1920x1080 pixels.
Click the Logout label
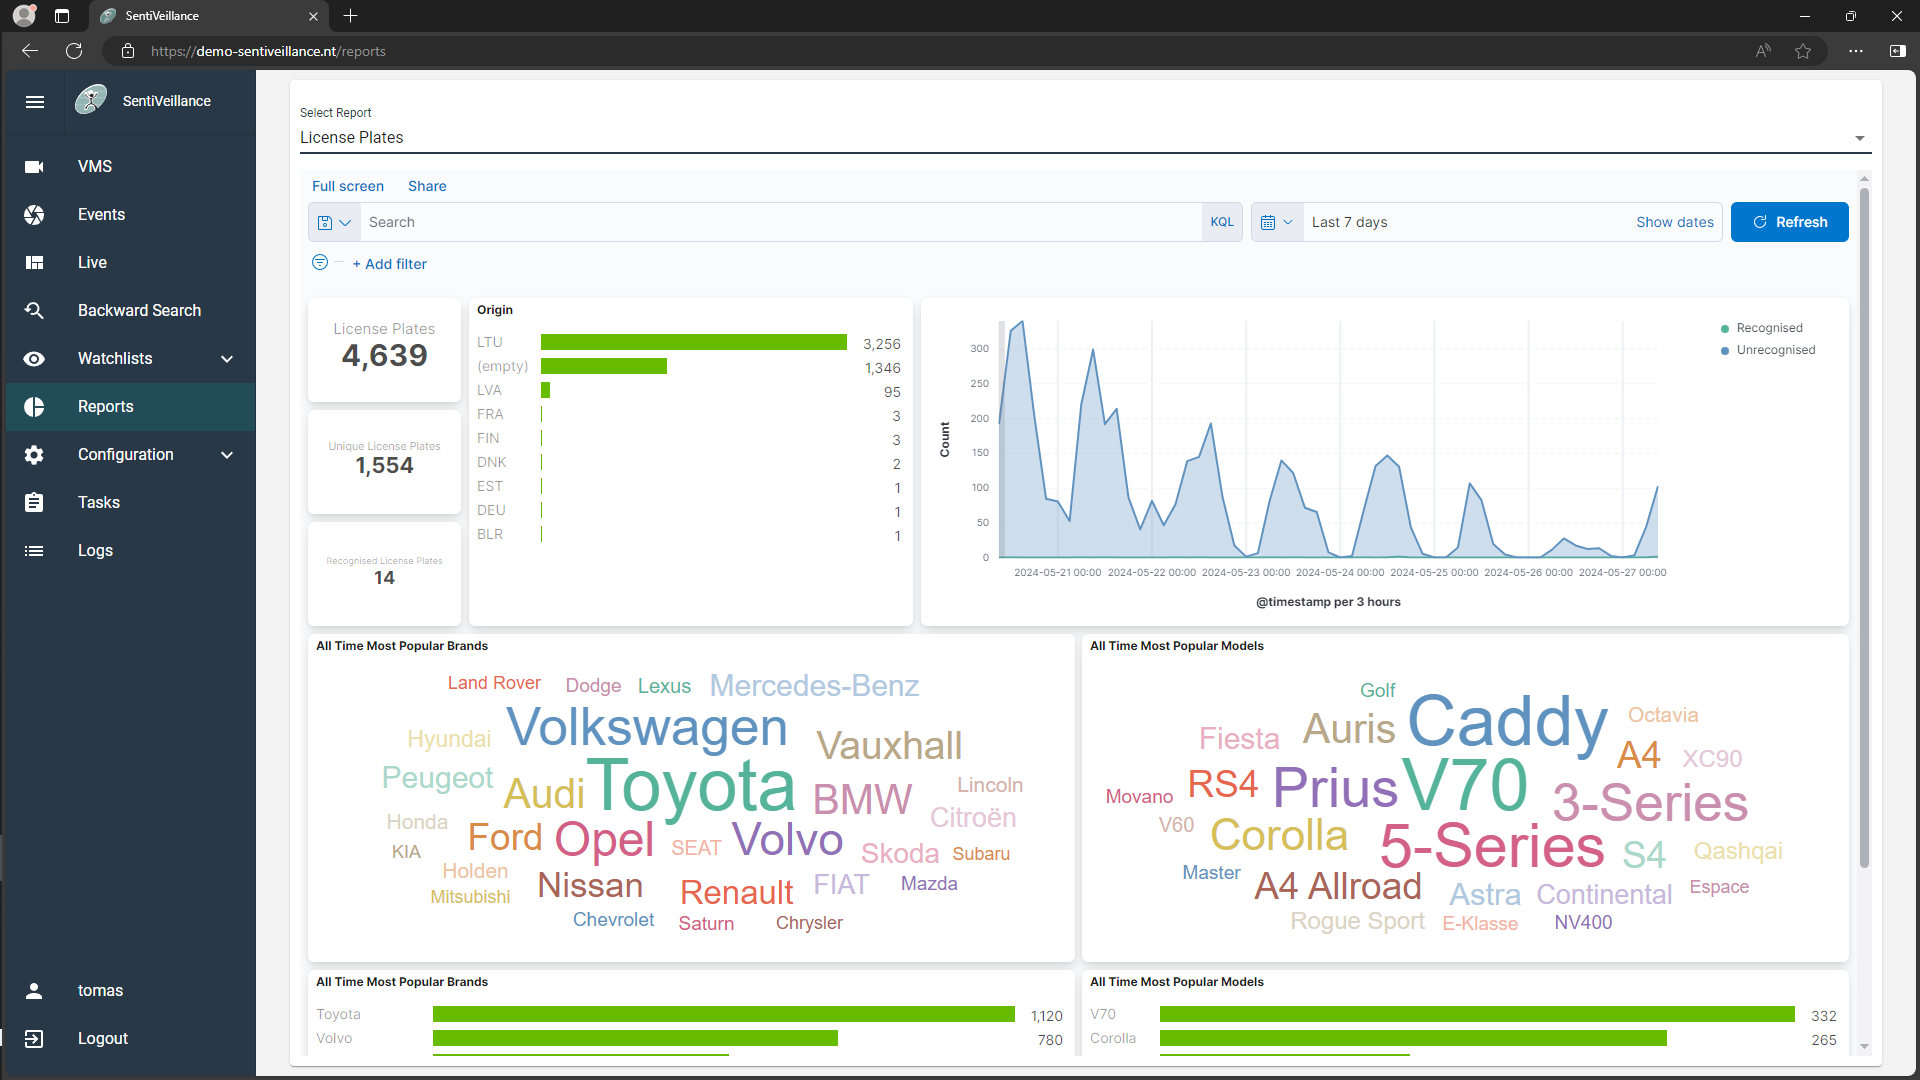click(103, 1038)
